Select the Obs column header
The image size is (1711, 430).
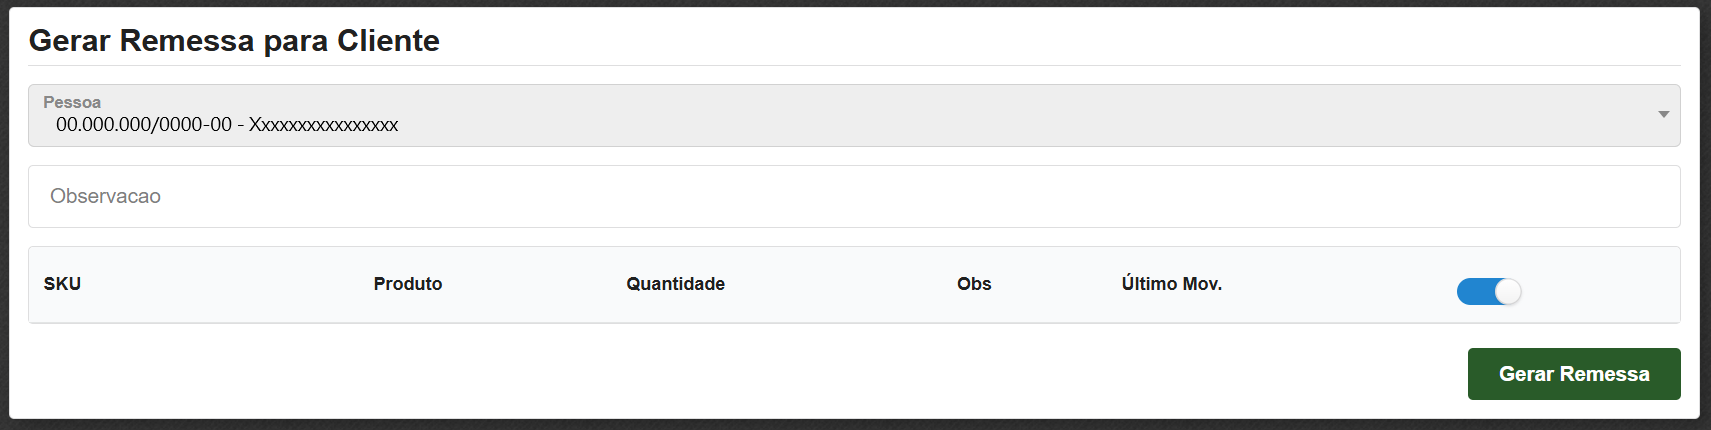click(x=974, y=284)
